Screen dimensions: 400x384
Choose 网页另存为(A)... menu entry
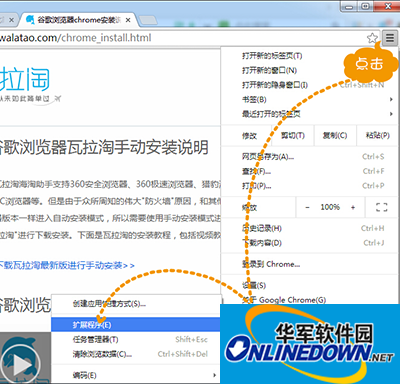pyautogui.click(x=309, y=157)
